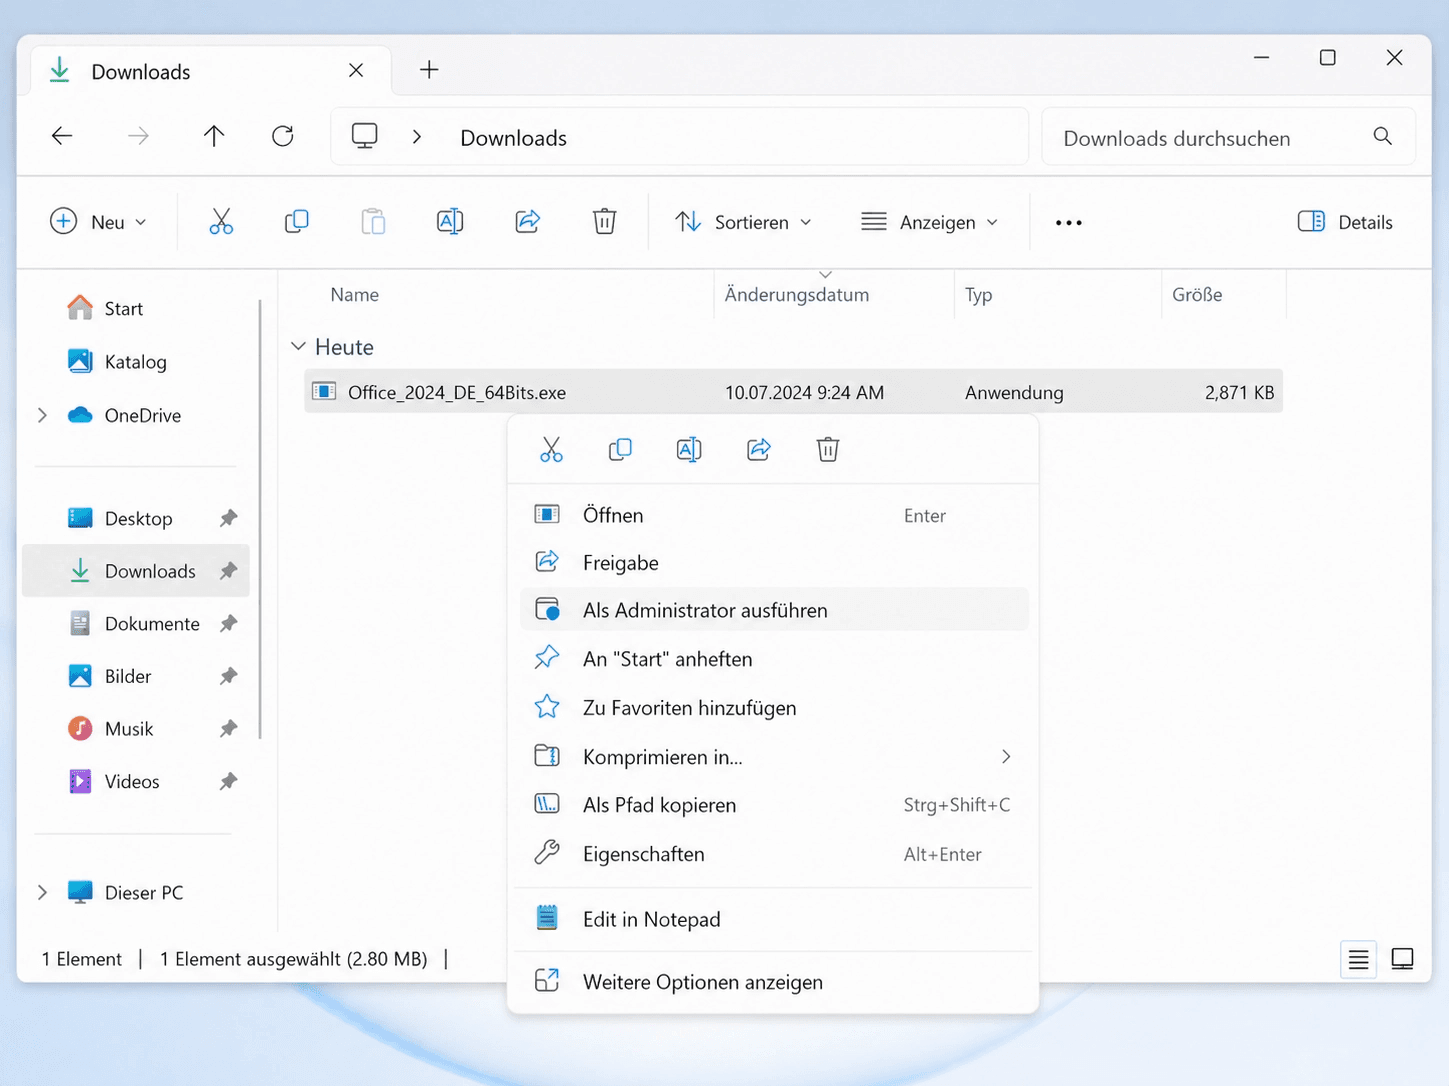
Task: Go up one folder with the up arrow
Action: click(x=214, y=136)
